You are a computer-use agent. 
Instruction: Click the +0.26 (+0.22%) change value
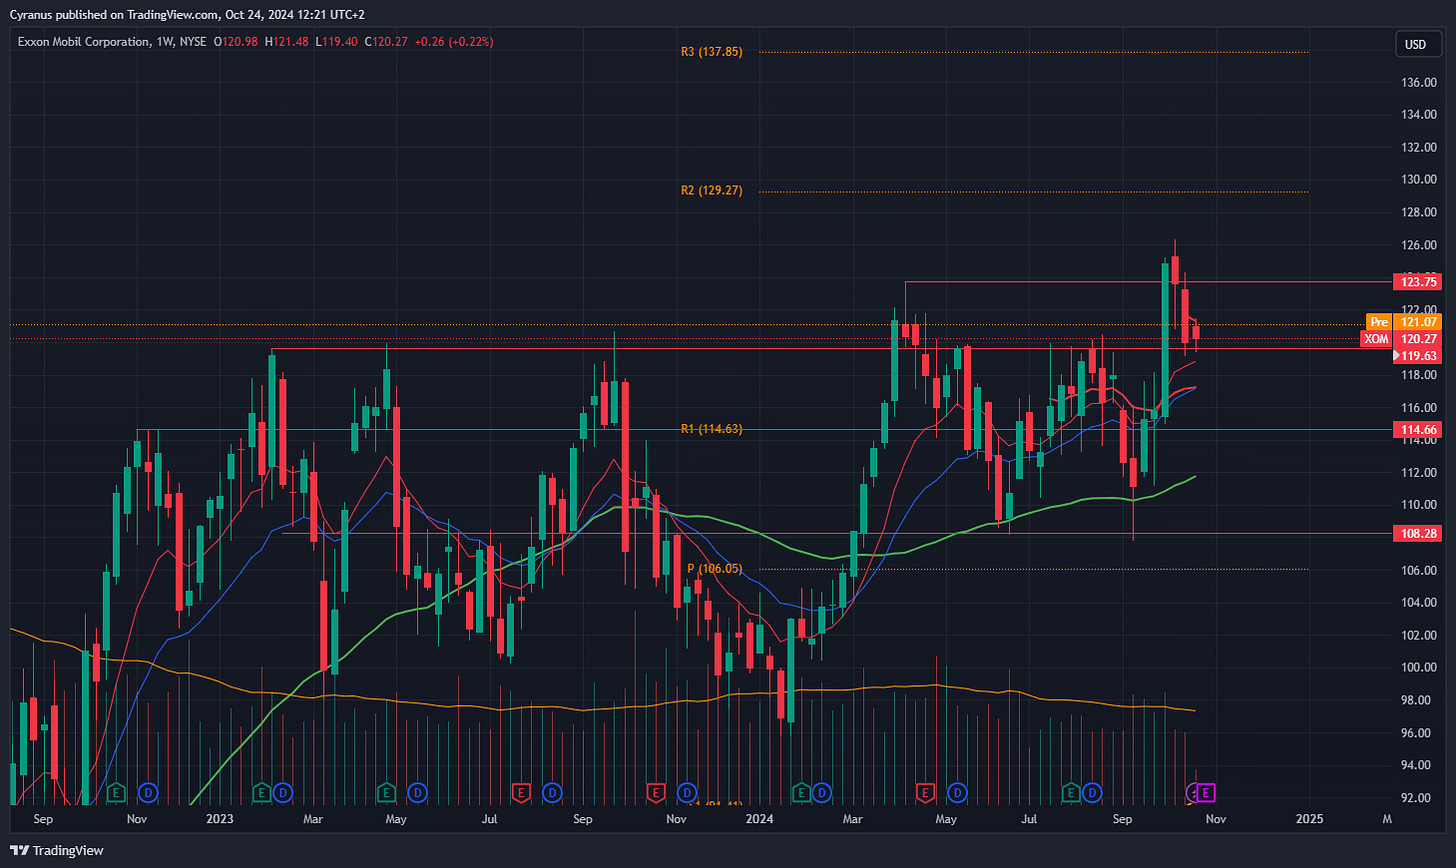coord(456,42)
